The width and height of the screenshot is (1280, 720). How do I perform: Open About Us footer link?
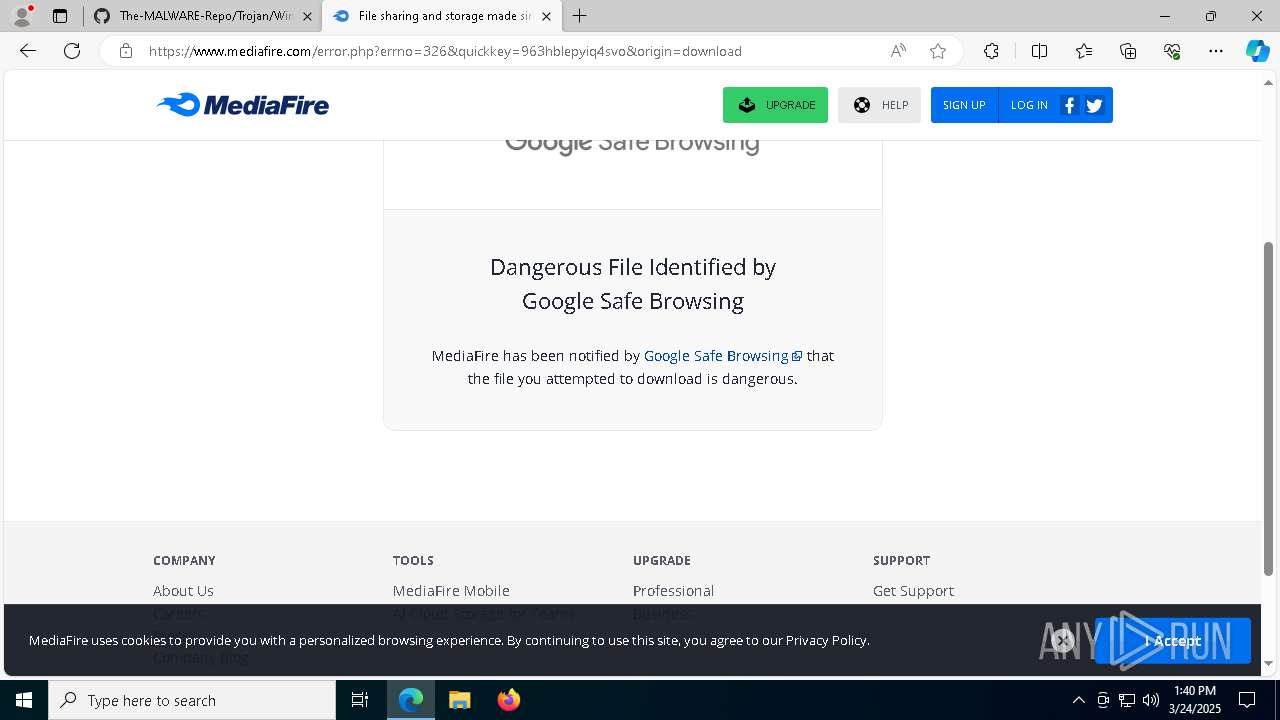183,591
